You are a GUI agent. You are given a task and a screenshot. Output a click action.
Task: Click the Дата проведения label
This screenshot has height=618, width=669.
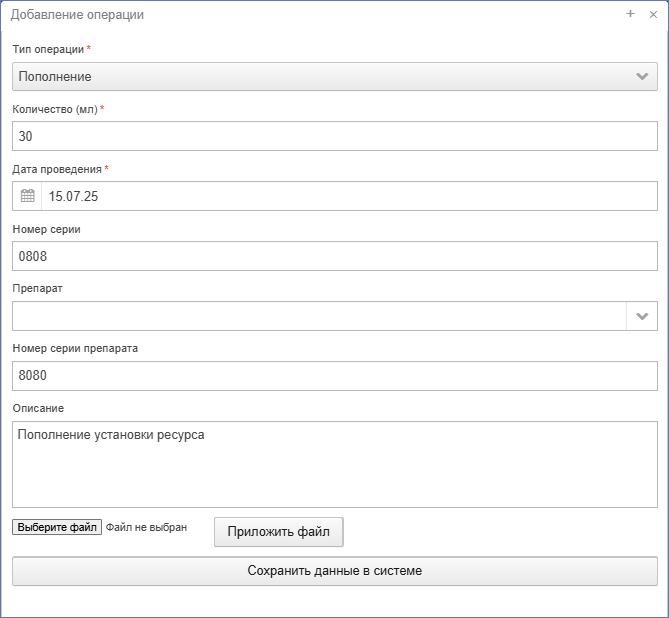click(x=57, y=169)
